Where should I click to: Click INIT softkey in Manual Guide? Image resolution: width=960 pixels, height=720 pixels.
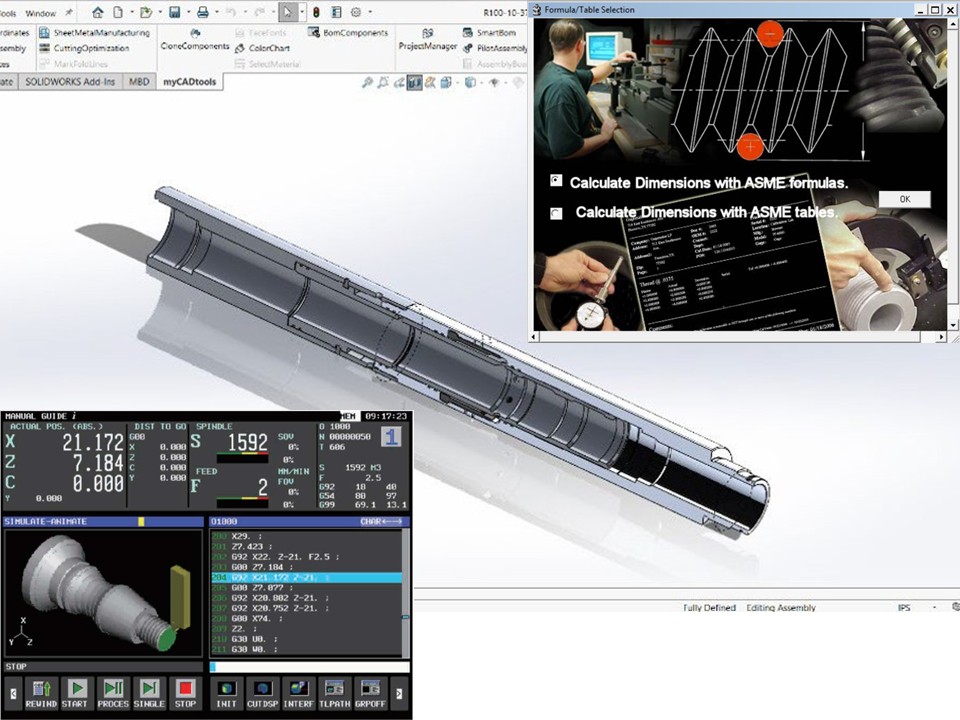[227, 694]
